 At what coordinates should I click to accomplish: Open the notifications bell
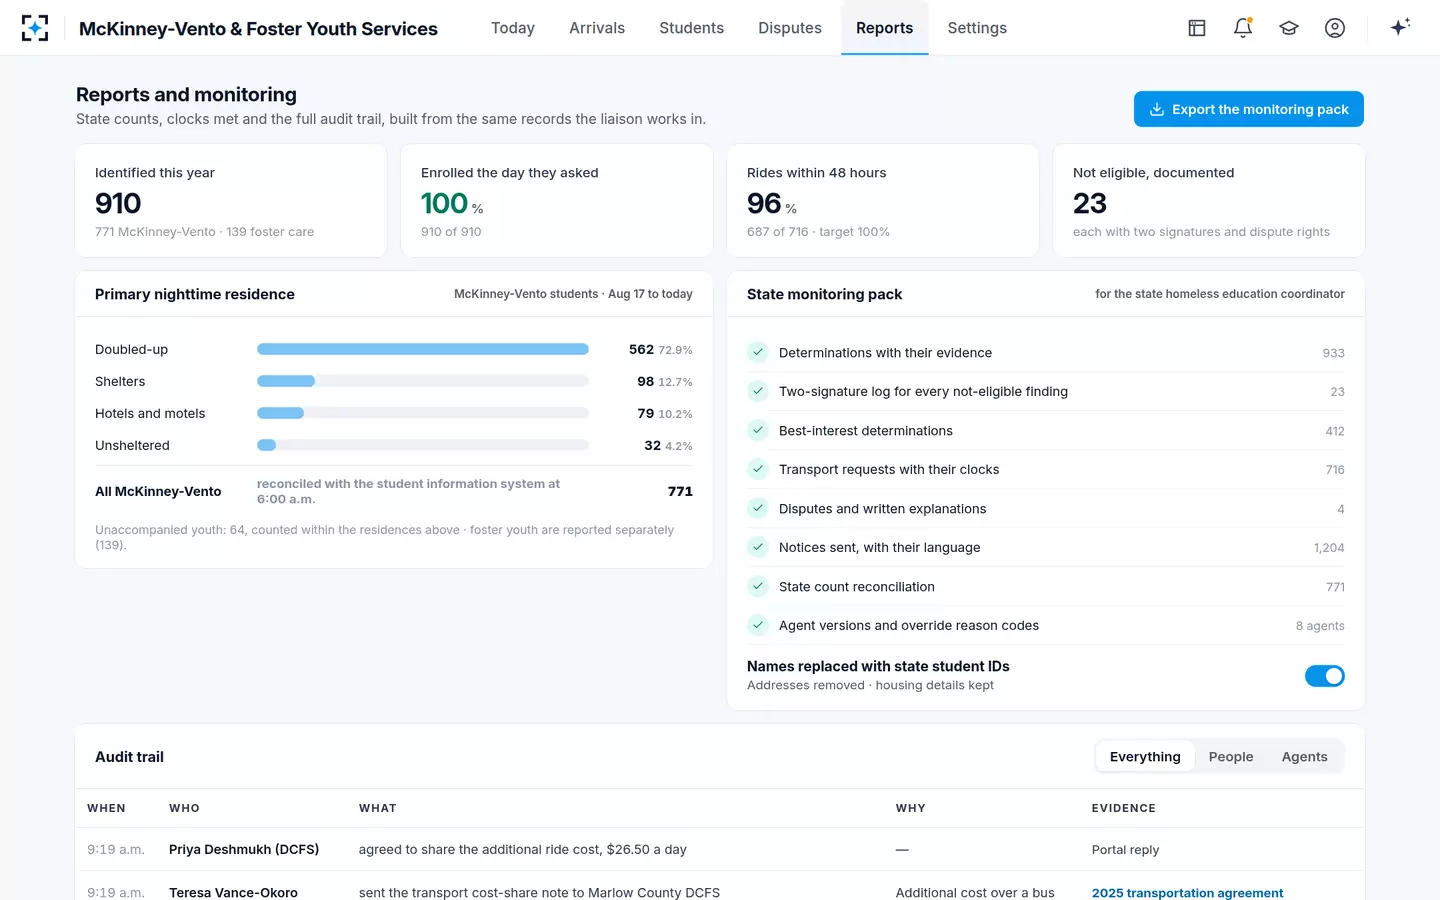tap(1243, 28)
